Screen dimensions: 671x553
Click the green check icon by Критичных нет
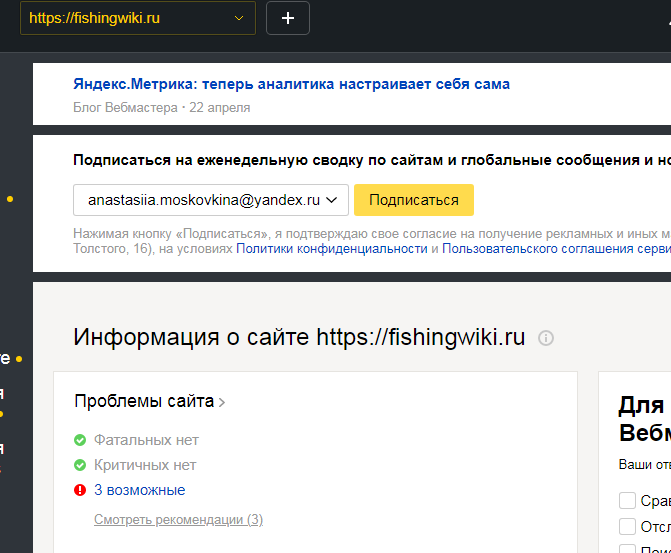pyautogui.click(x=80, y=465)
